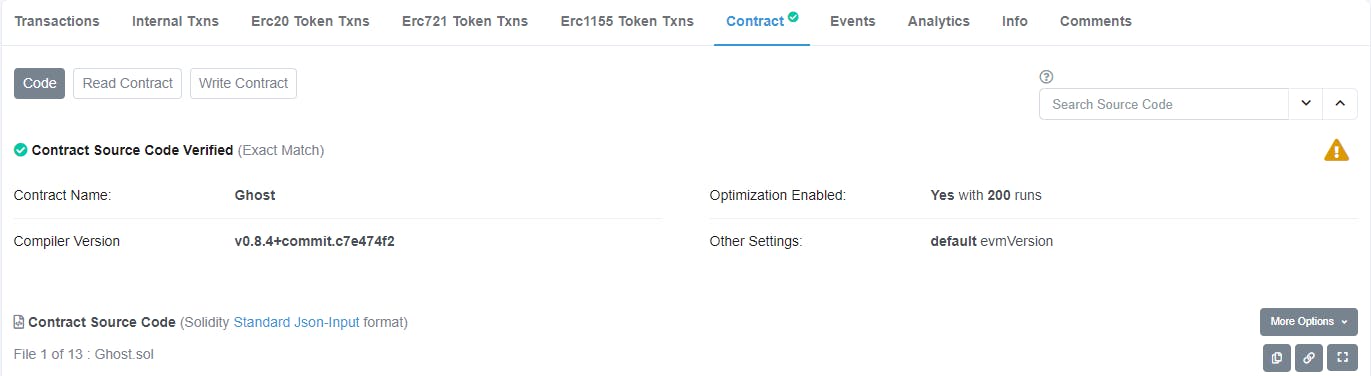Open the More Options dropdown
Screen dimensions: 1371x376
click(x=1308, y=322)
